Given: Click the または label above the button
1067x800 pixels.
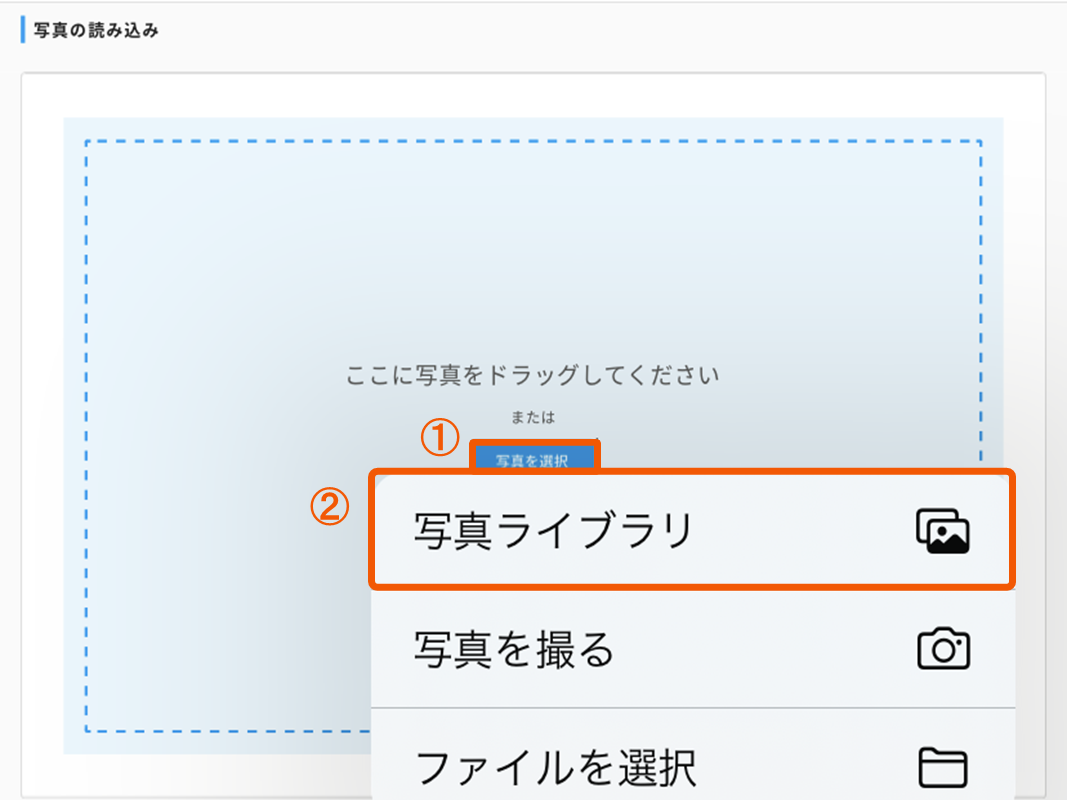Looking at the screenshot, I should tap(532, 417).
